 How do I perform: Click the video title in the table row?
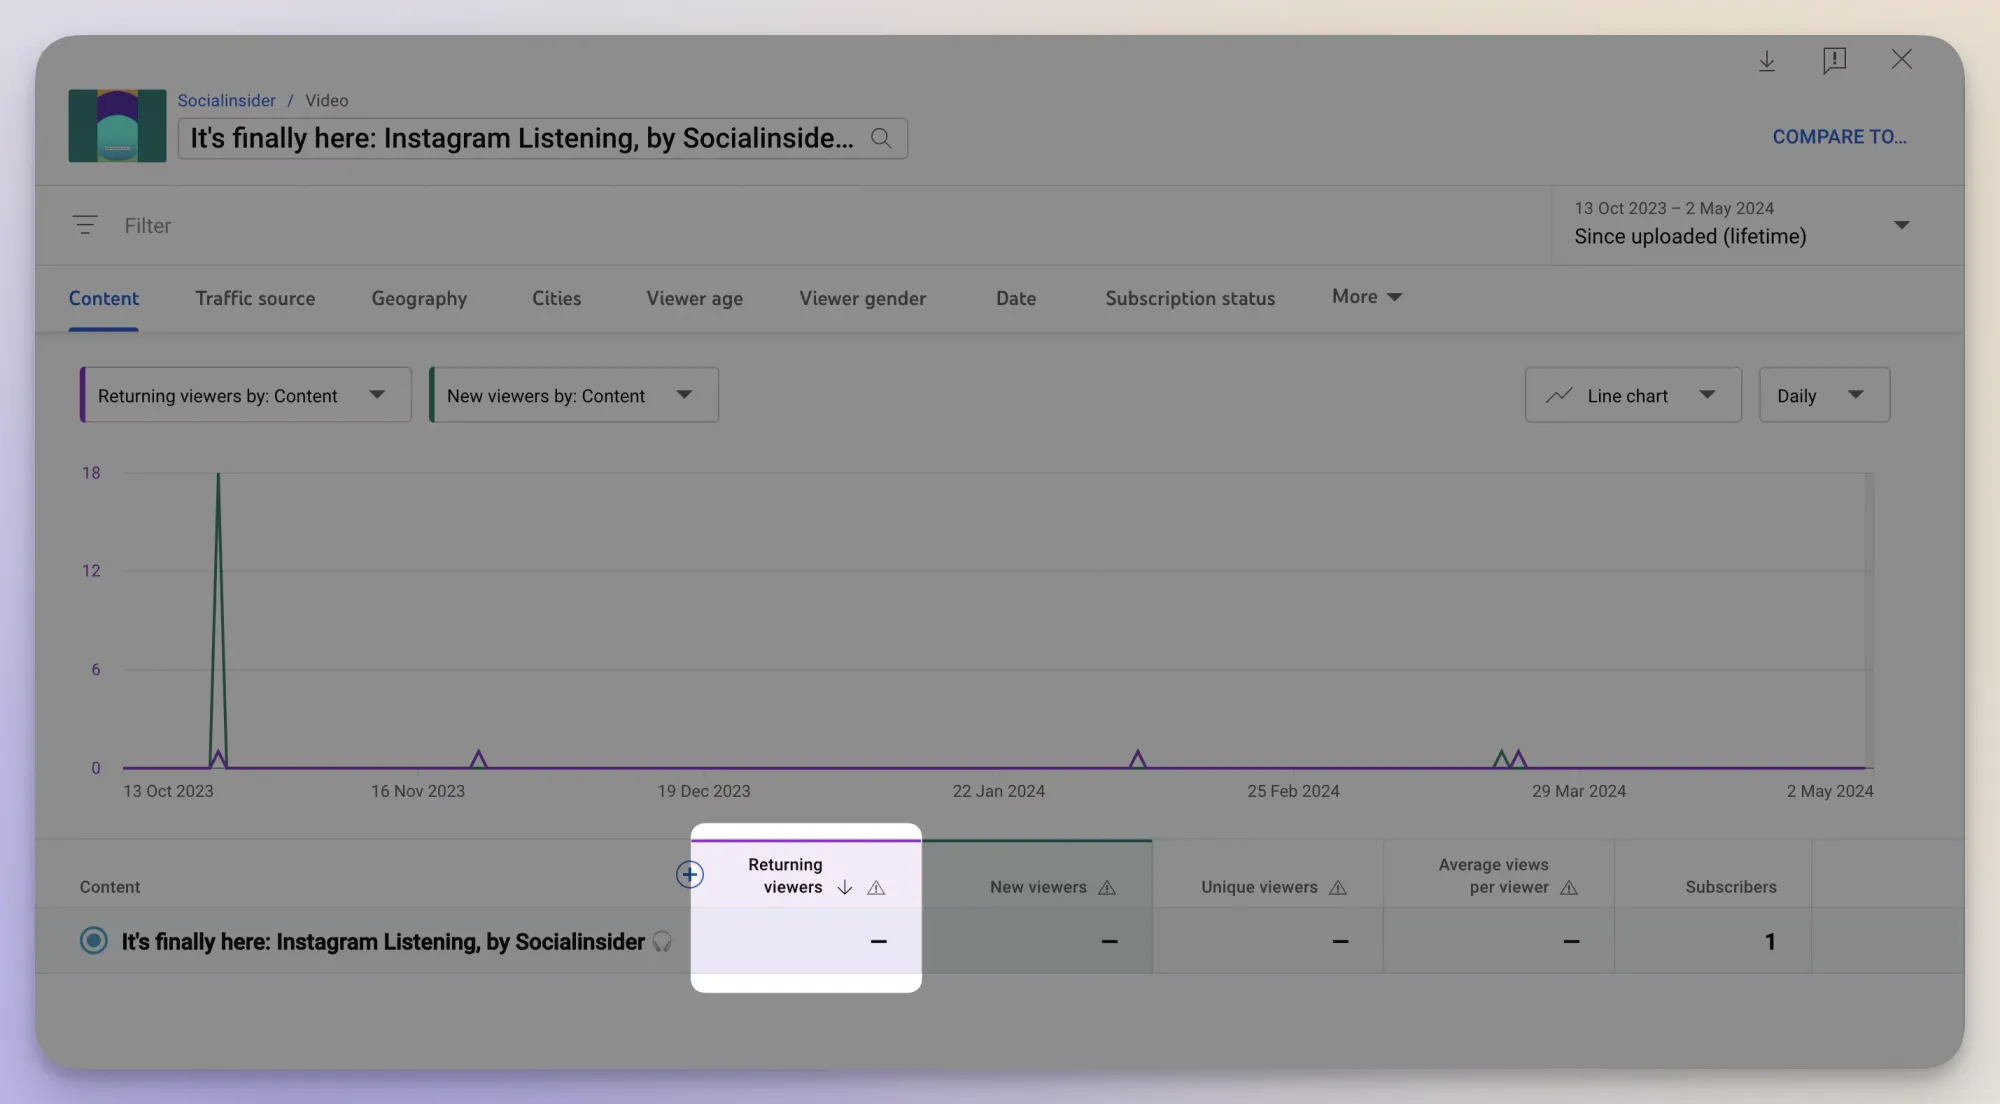(x=383, y=942)
